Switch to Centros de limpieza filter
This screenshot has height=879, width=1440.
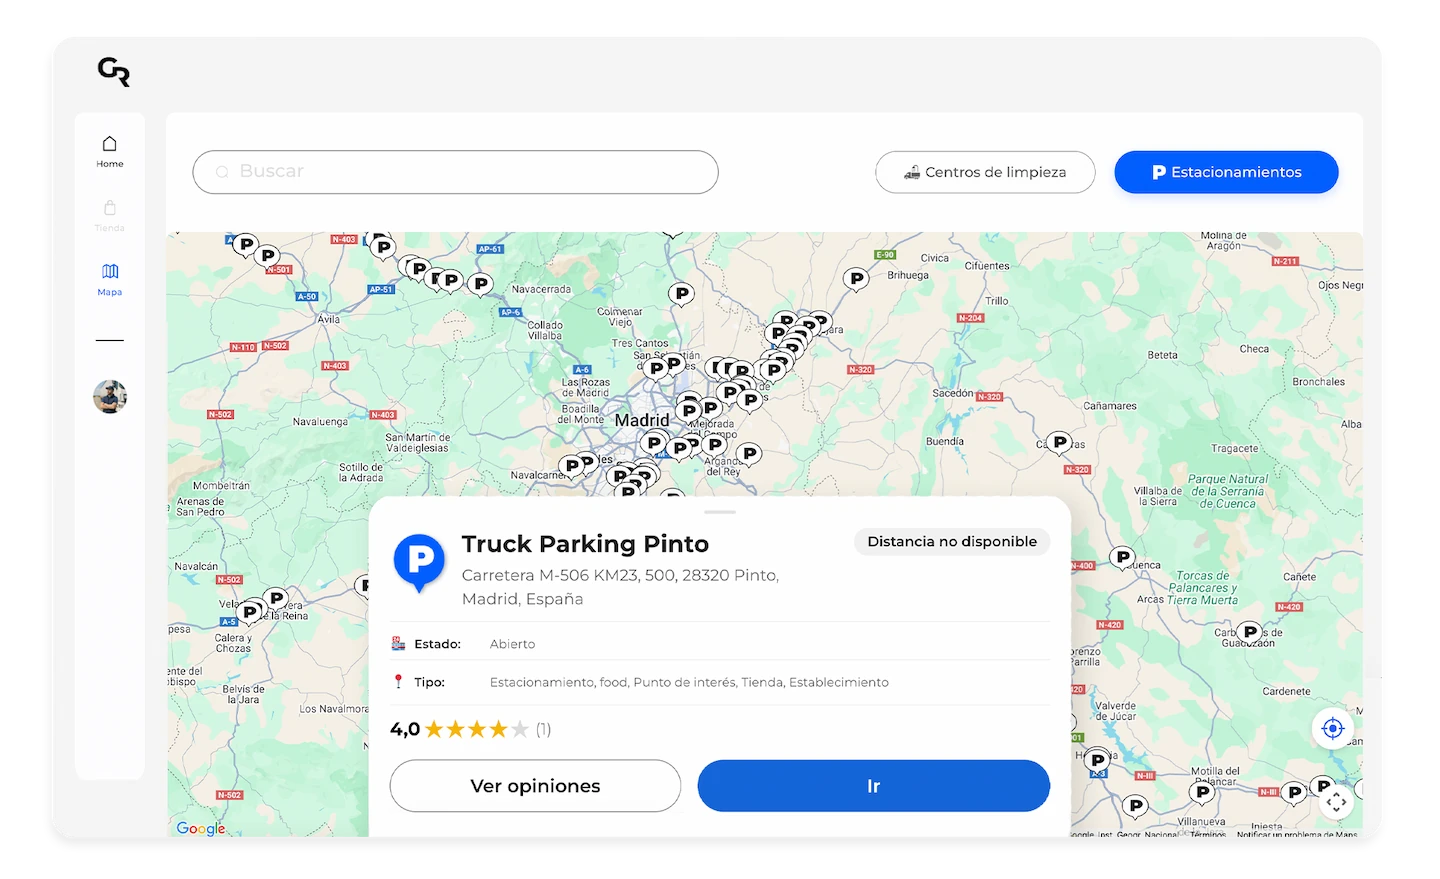[x=985, y=172]
